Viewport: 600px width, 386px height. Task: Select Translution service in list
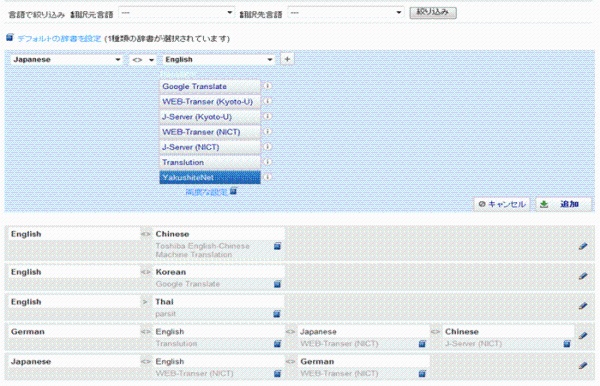tap(210, 162)
